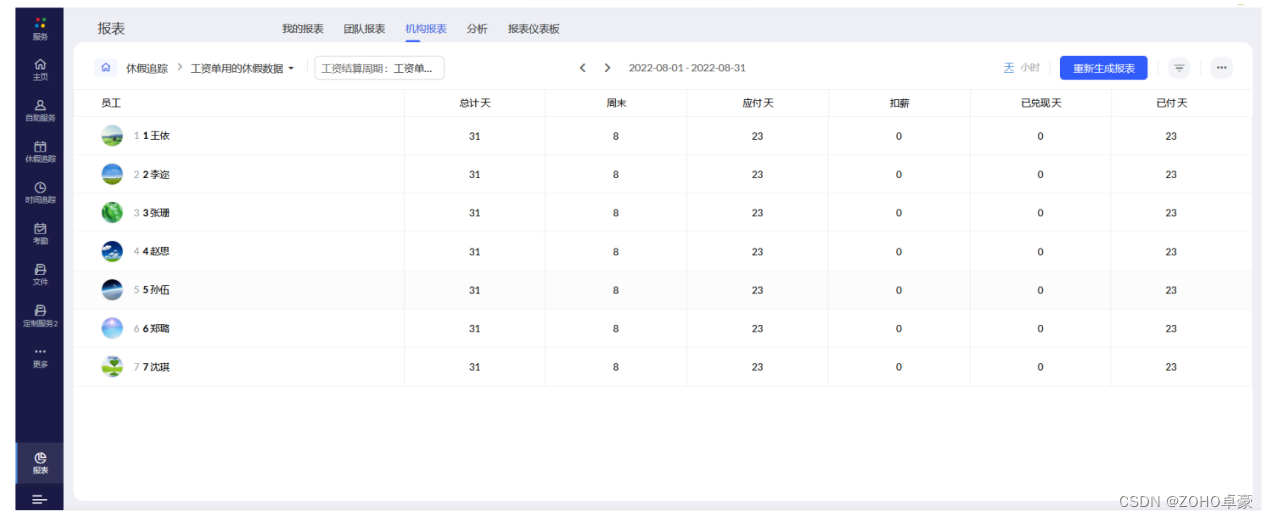Click the 休假追踪 breadcrumb link
1268x519 pixels.
pos(147,69)
